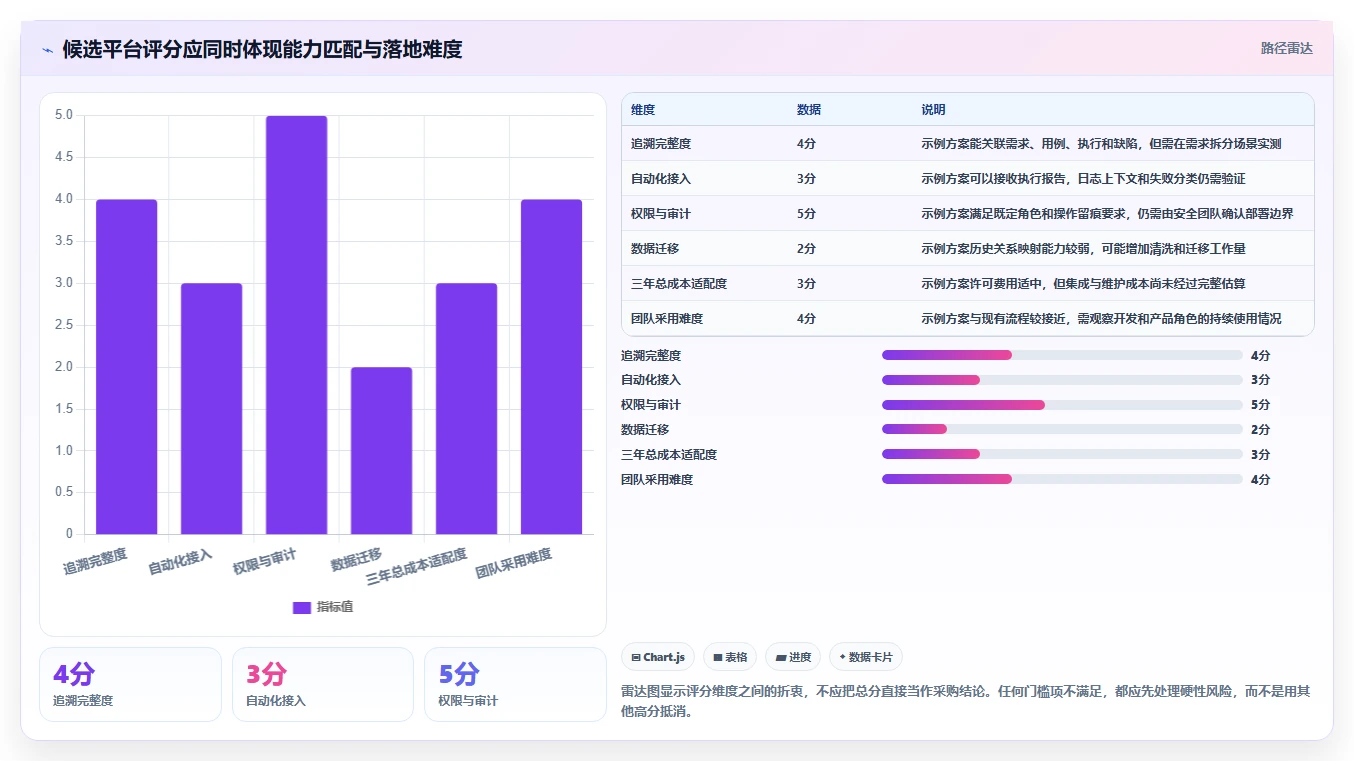Click the Chart.js tag label
Screen dimensions: 1354x761
(664, 657)
